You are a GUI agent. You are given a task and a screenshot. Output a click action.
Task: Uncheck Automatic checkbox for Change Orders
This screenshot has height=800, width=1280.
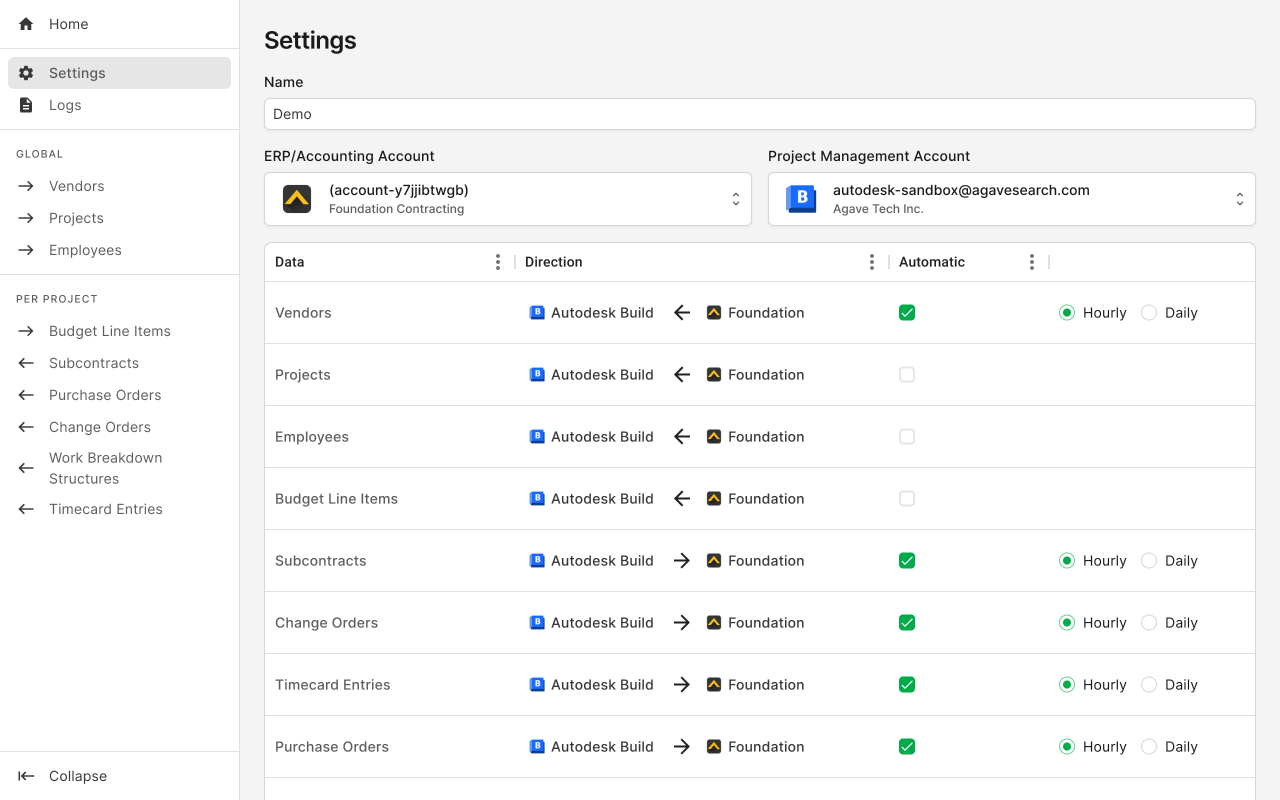907,623
